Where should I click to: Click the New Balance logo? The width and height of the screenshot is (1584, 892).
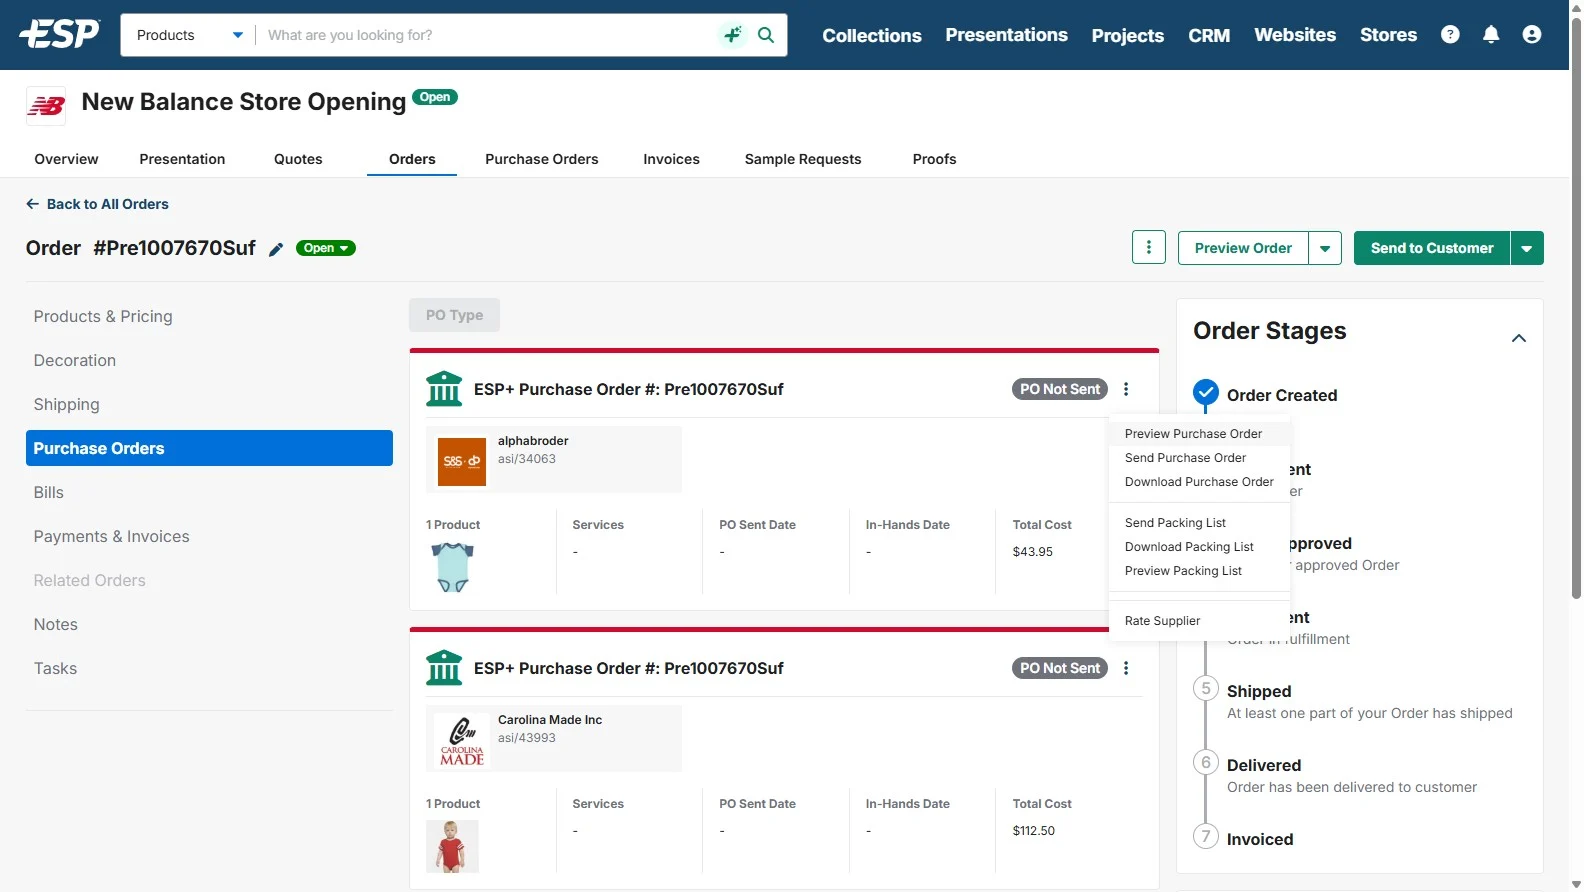tap(46, 105)
